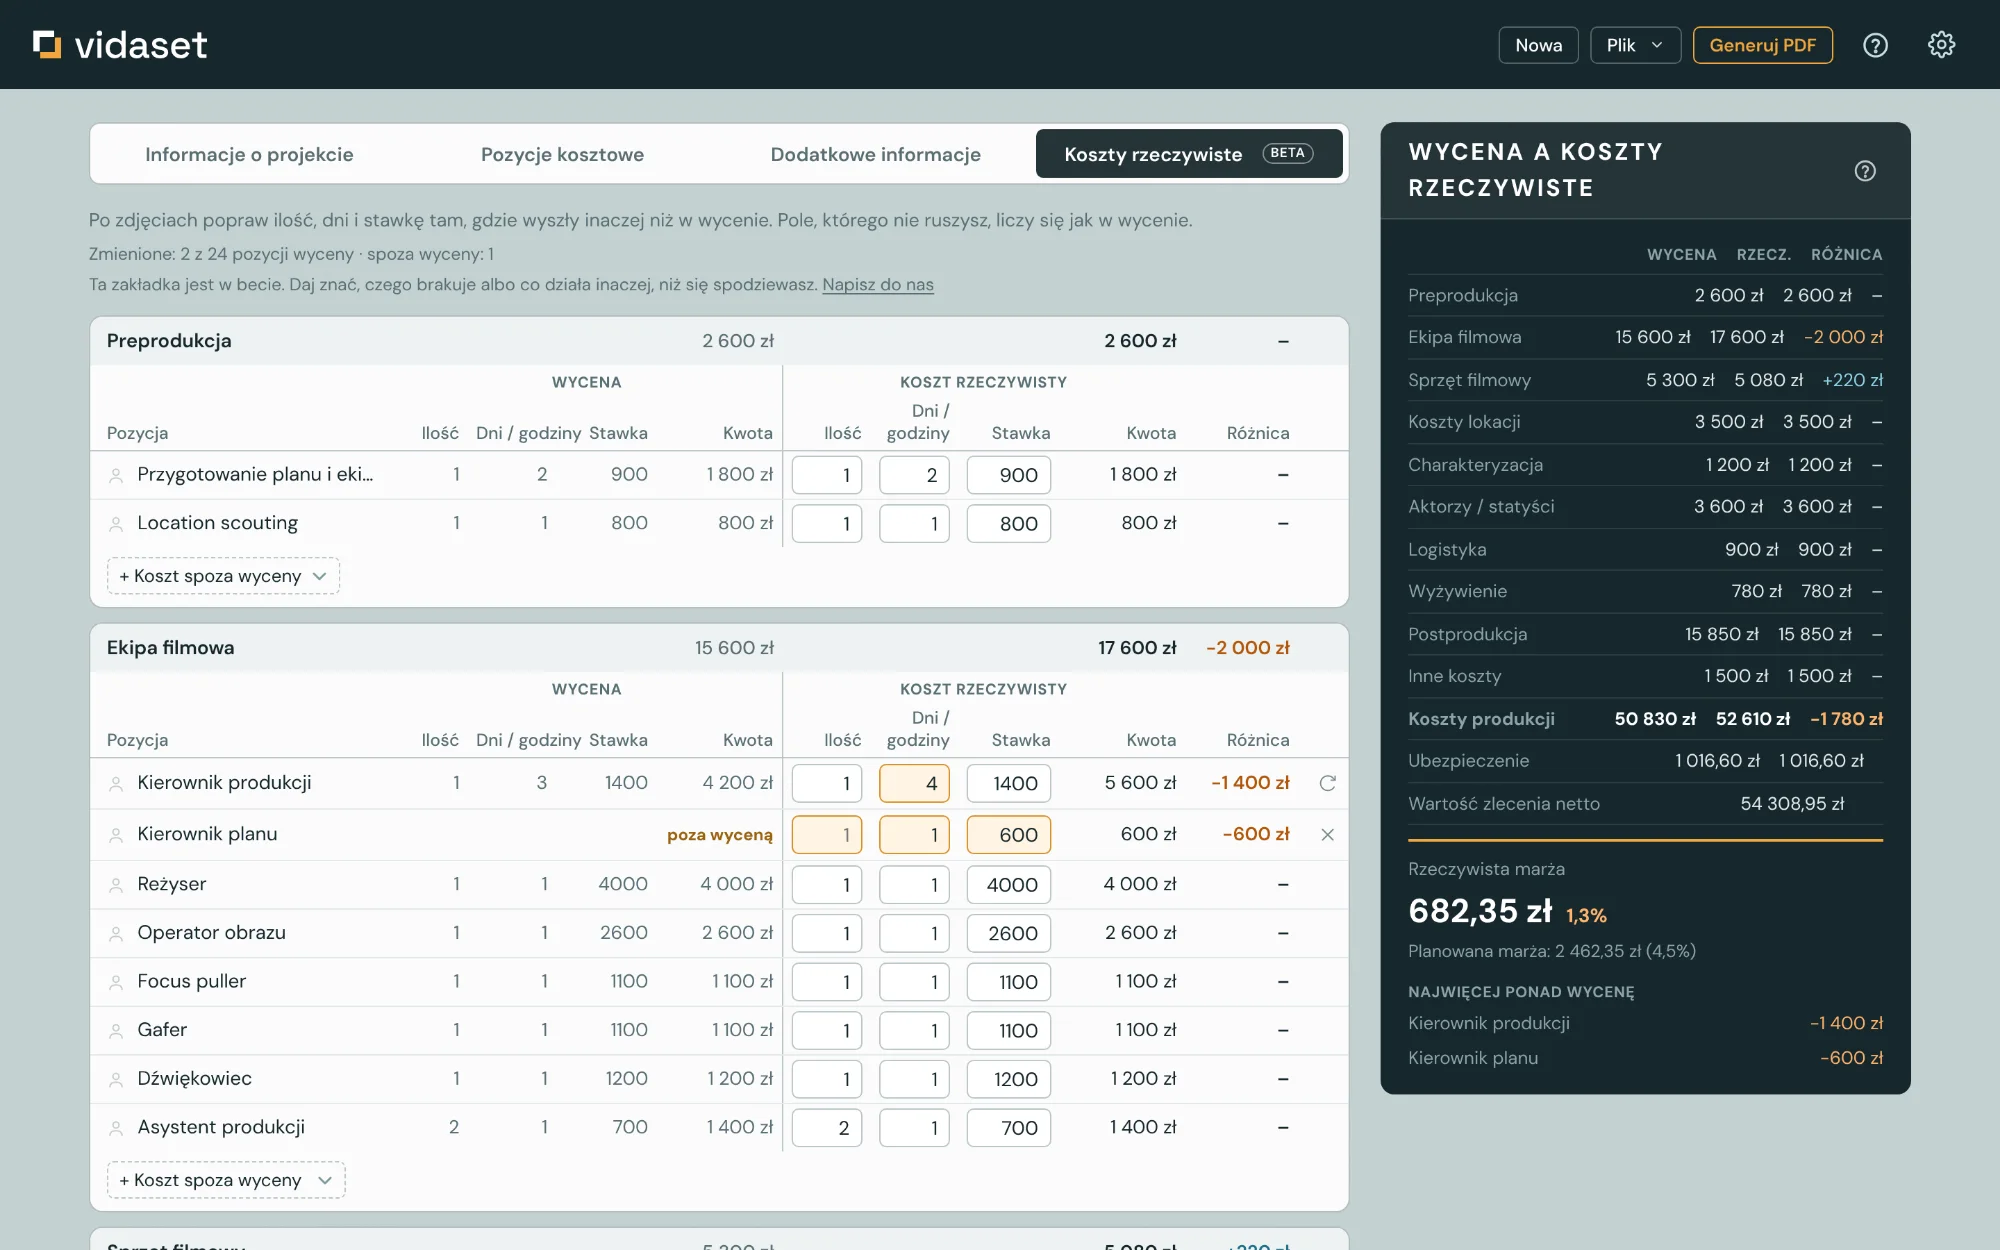Click the 682,35 zł margin value
The height and width of the screenshot is (1250, 2000).
pos(1480,911)
